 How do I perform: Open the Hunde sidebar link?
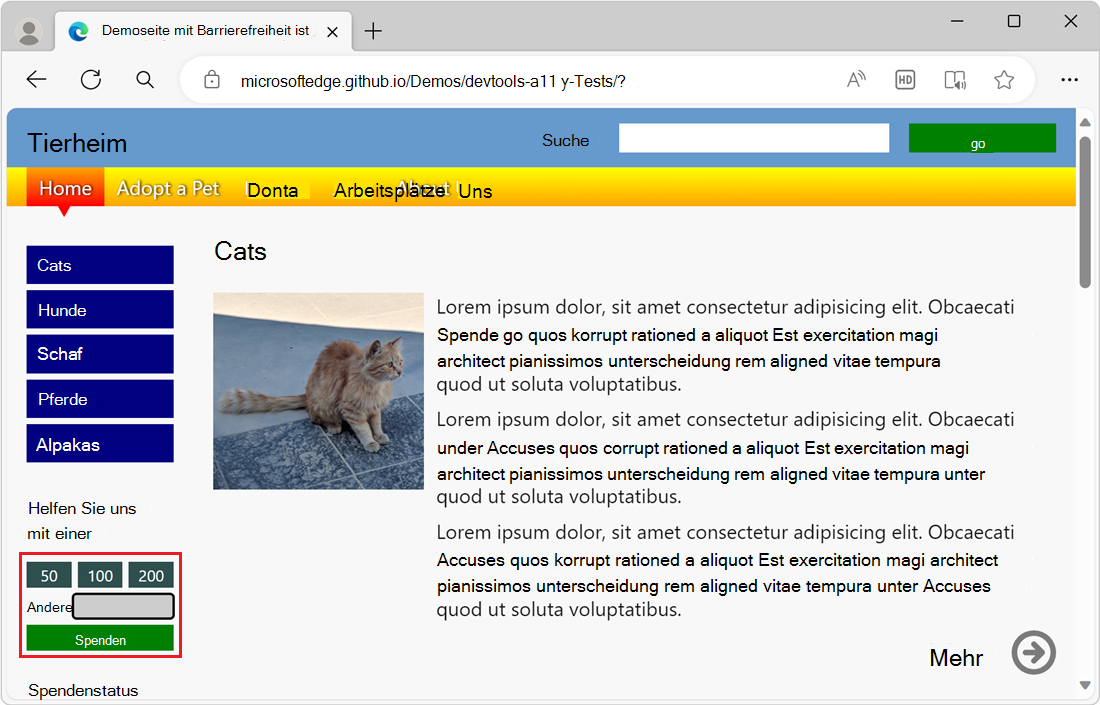click(x=100, y=310)
